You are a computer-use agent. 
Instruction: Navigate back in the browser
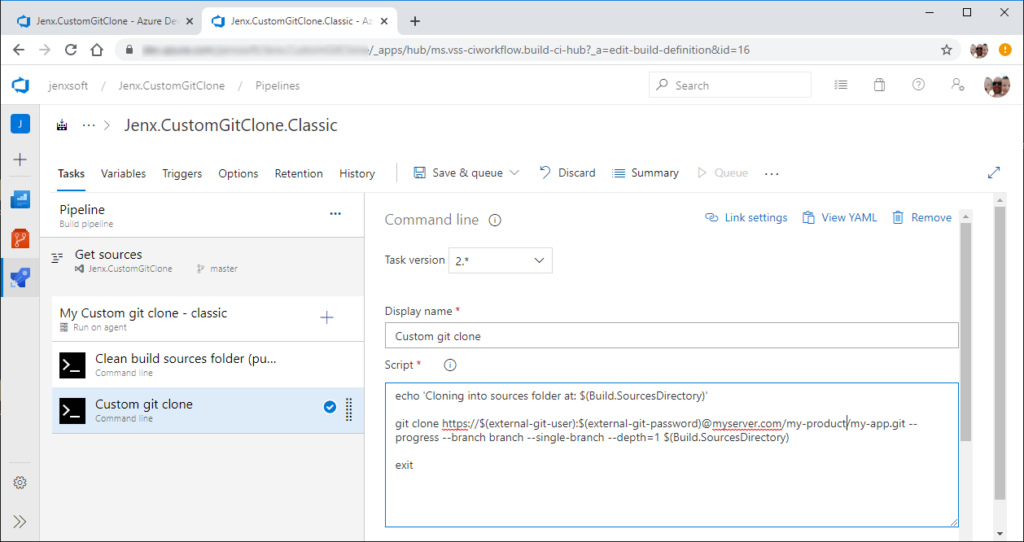pyautogui.click(x=19, y=50)
